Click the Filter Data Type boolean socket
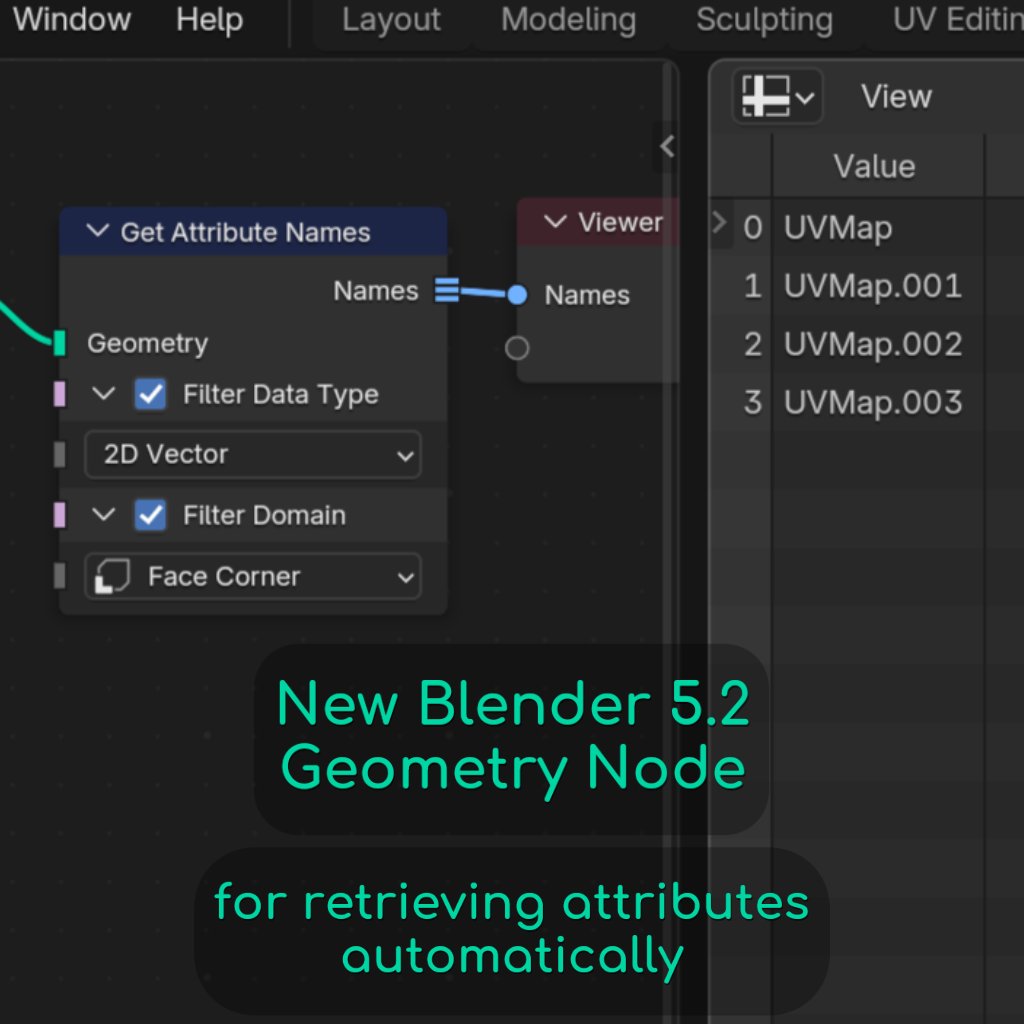1024x1024 pixels. coord(59,394)
